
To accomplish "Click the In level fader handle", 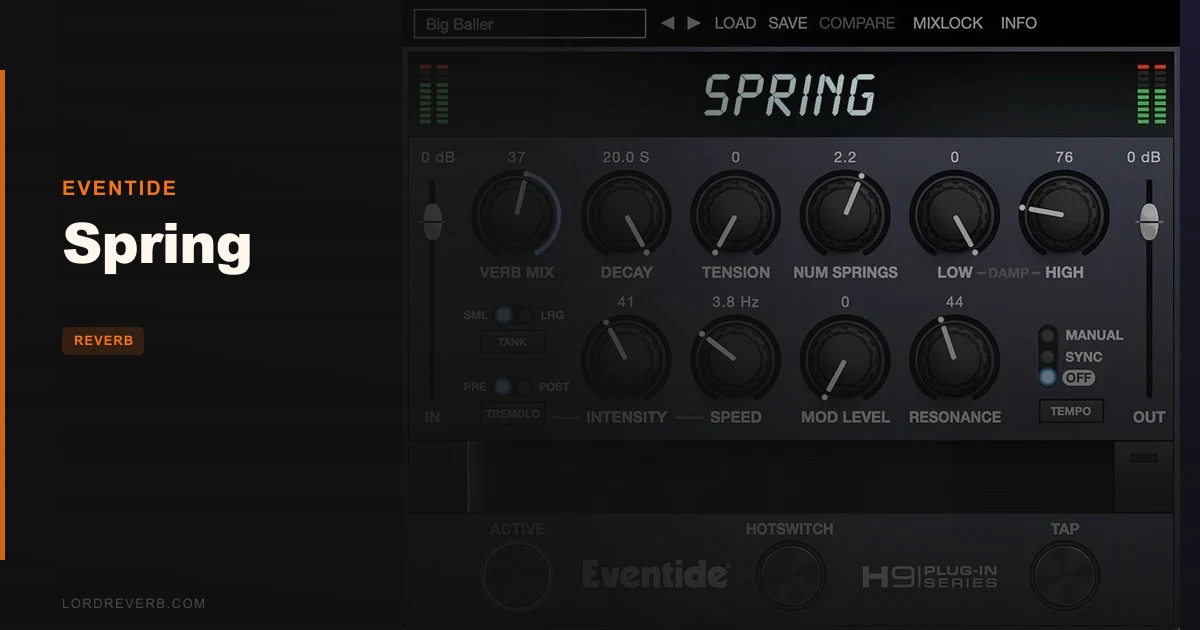I will pos(432,221).
